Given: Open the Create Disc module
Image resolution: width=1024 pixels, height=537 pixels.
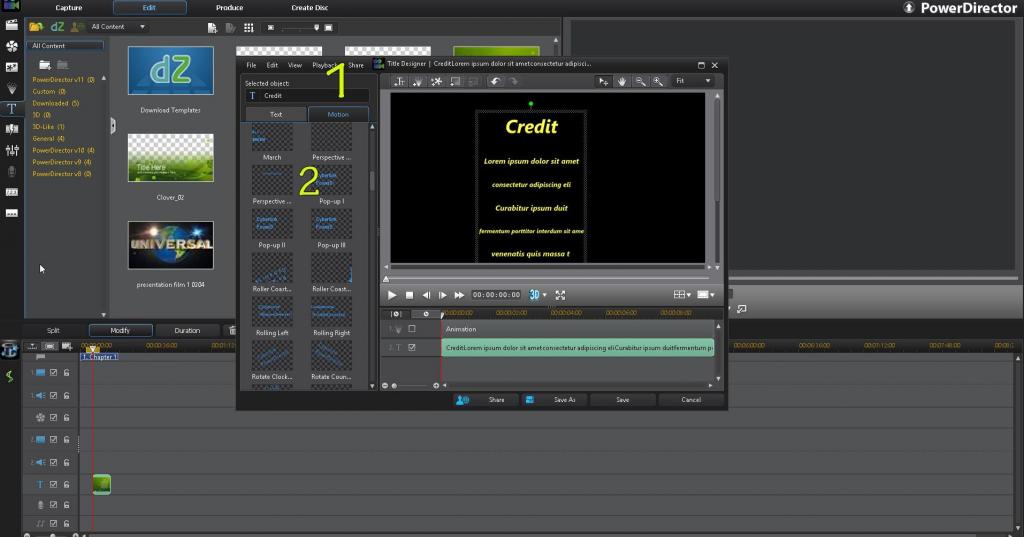Looking at the screenshot, I should tap(310, 8).
